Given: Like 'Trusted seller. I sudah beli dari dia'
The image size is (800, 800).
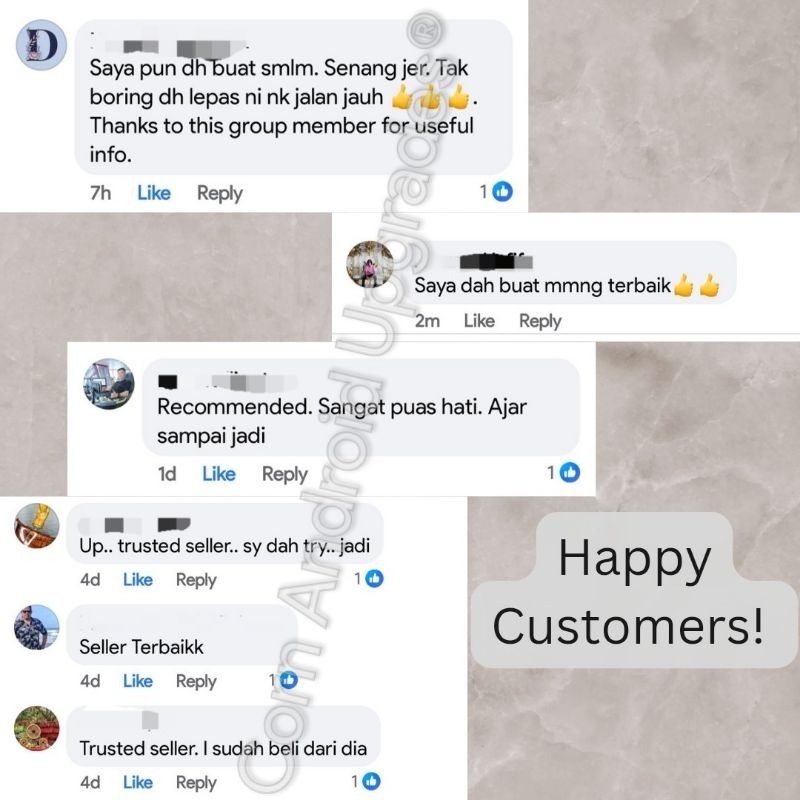Looking at the screenshot, I should point(138,782).
